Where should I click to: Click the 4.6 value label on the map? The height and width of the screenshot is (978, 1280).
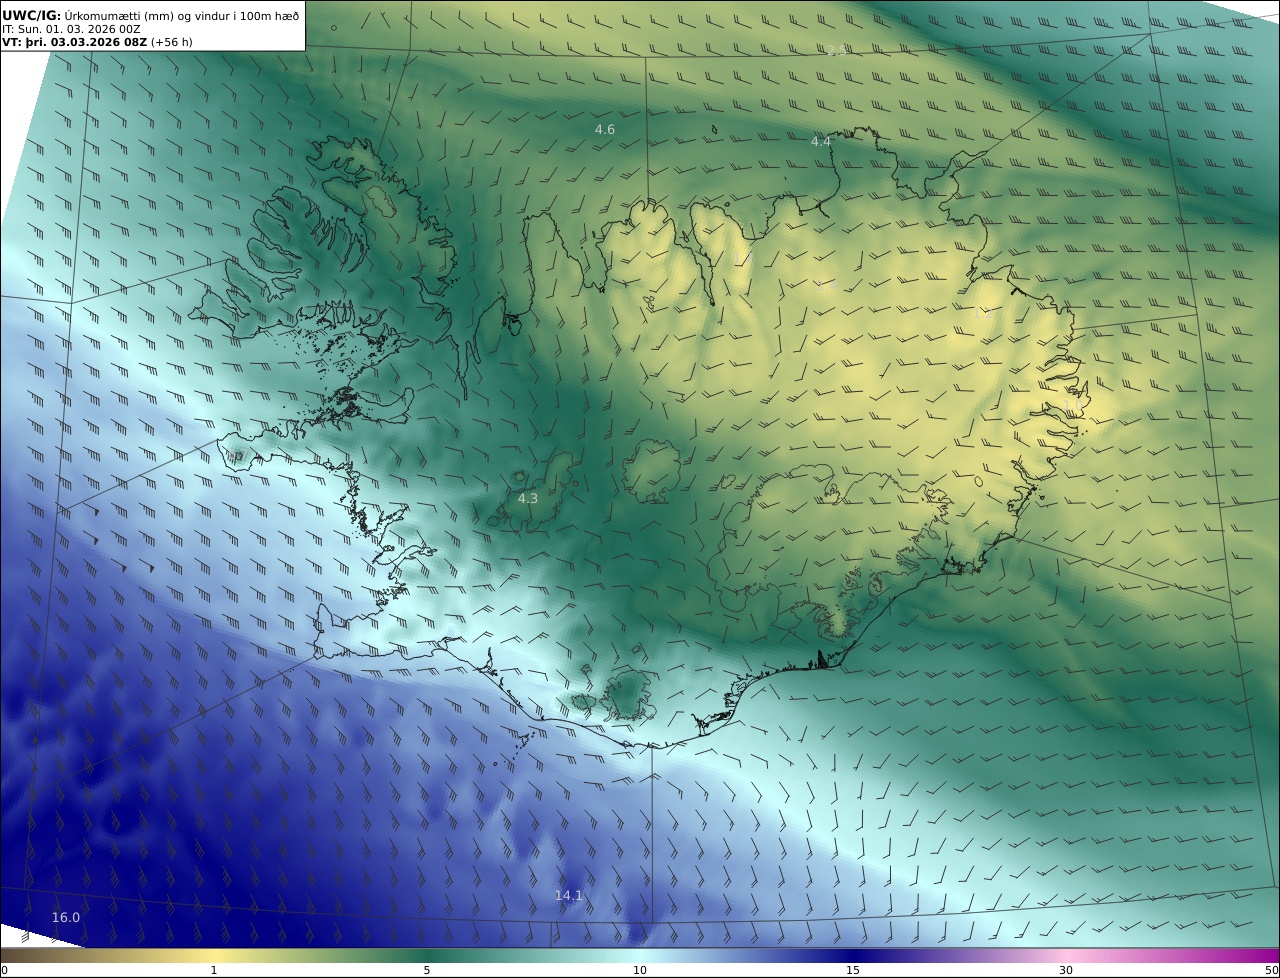[x=605, y=129]
